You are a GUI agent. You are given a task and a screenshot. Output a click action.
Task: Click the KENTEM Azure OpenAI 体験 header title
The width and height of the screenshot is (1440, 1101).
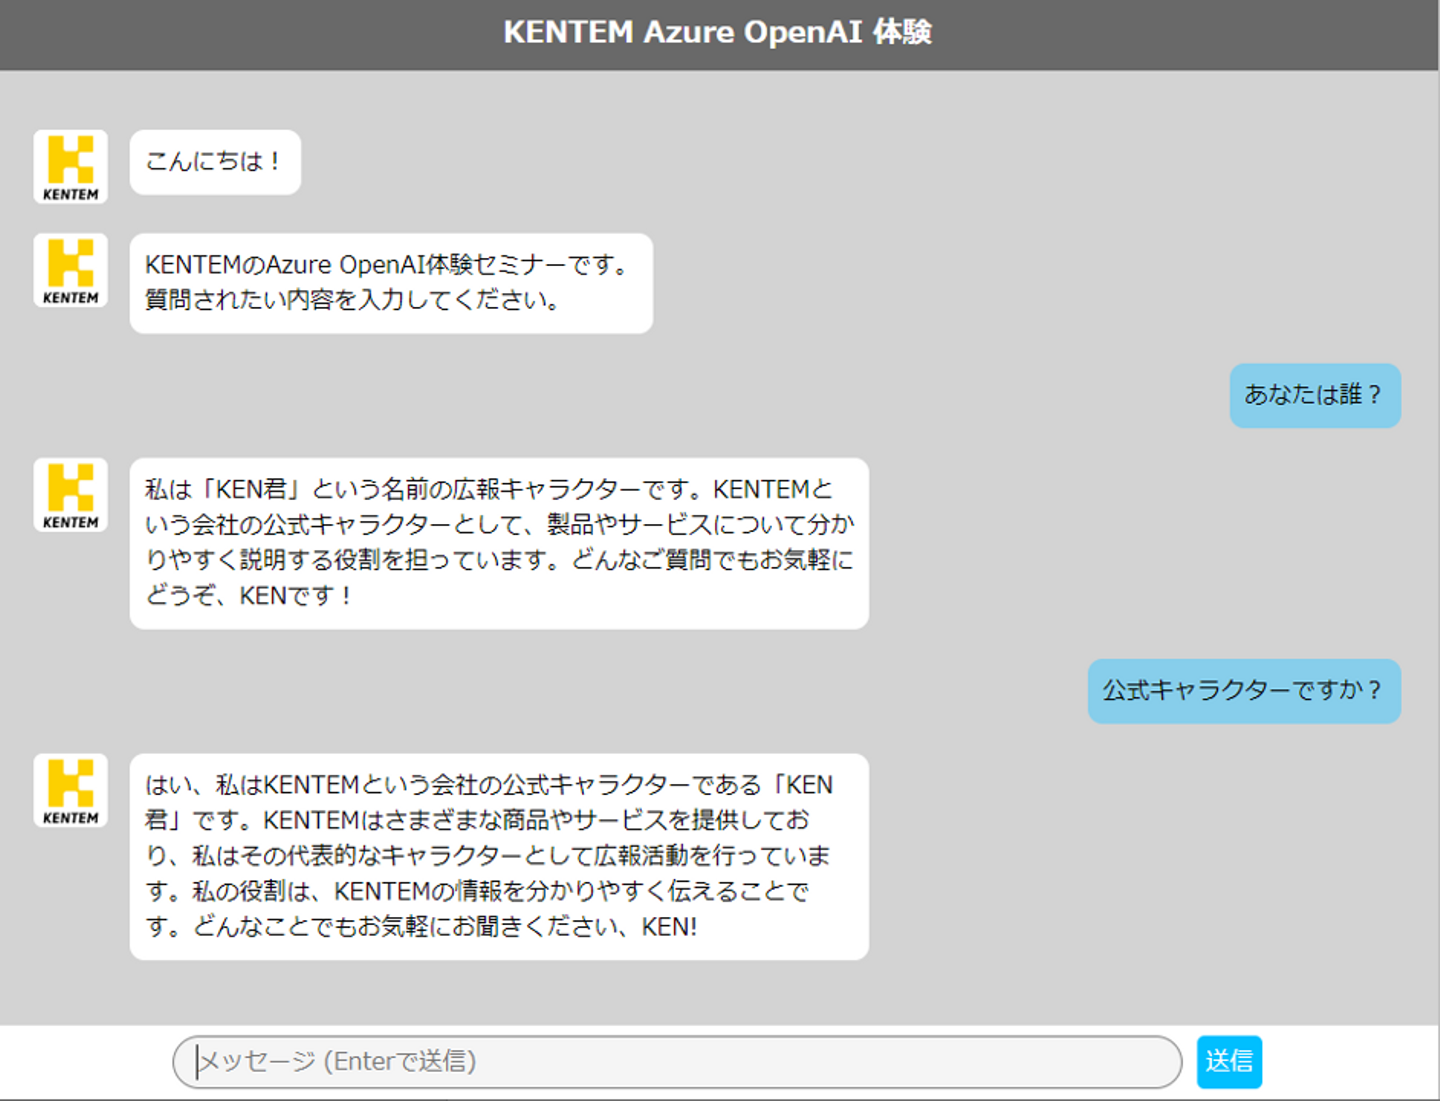click(718, 32)
